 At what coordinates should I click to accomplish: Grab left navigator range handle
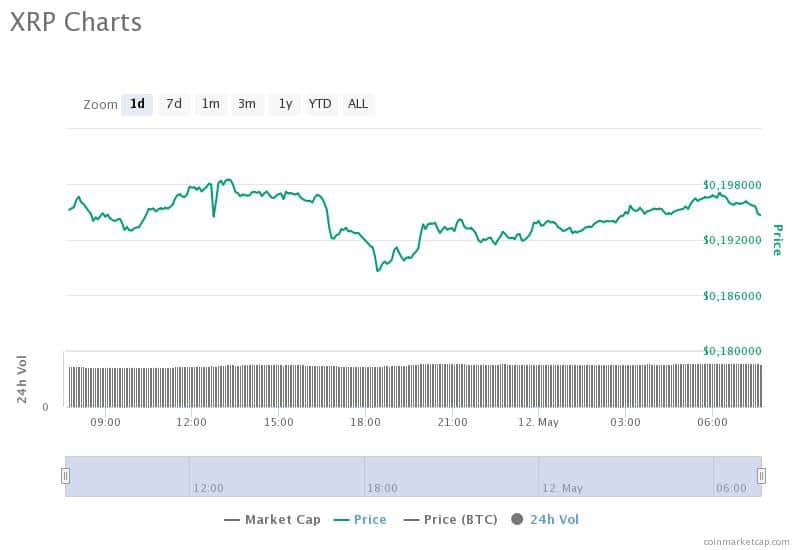tap(65, 476)
